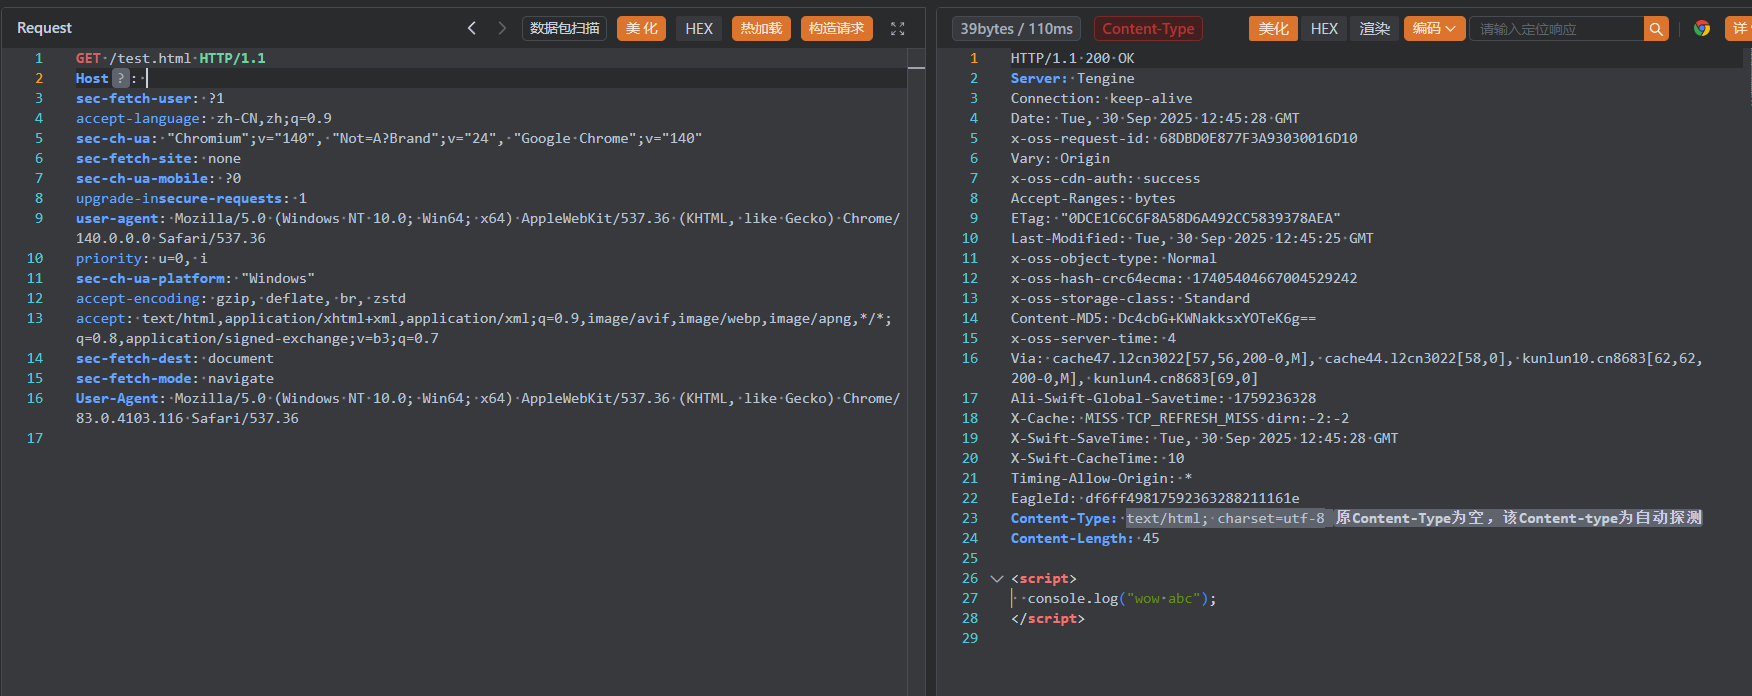Screen dimensions: 1752x696
Task: Collapse the script tag fold arrow
Action: [x=996, y=578]
